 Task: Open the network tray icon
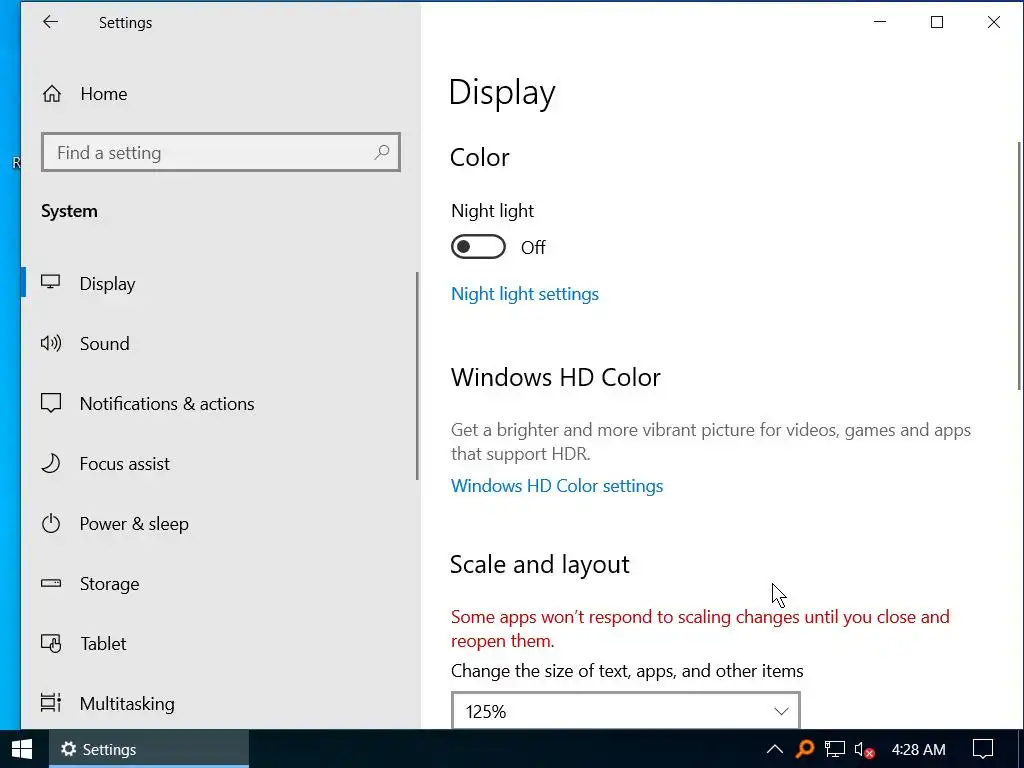(835, 749)
